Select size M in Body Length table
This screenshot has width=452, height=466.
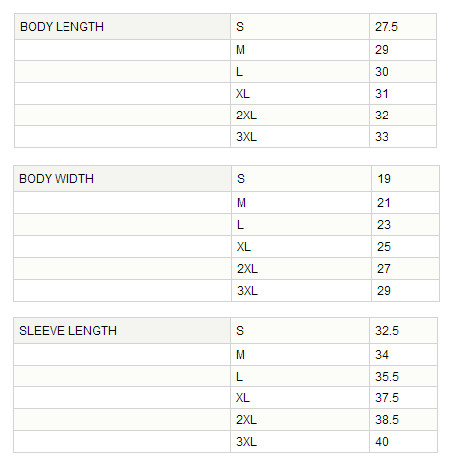[x=240, y=50]
